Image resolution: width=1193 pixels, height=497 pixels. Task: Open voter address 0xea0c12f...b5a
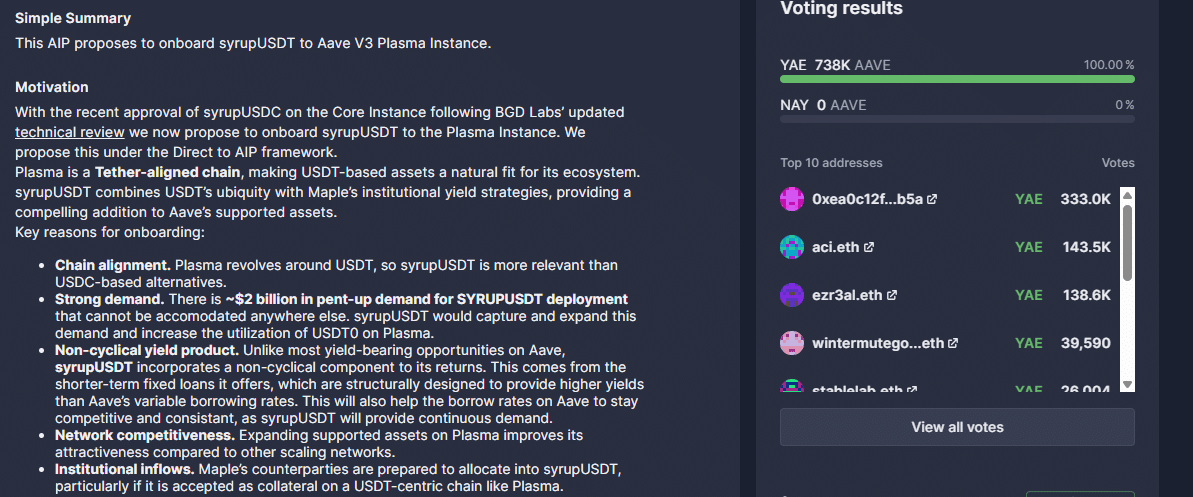pos(867,199)
